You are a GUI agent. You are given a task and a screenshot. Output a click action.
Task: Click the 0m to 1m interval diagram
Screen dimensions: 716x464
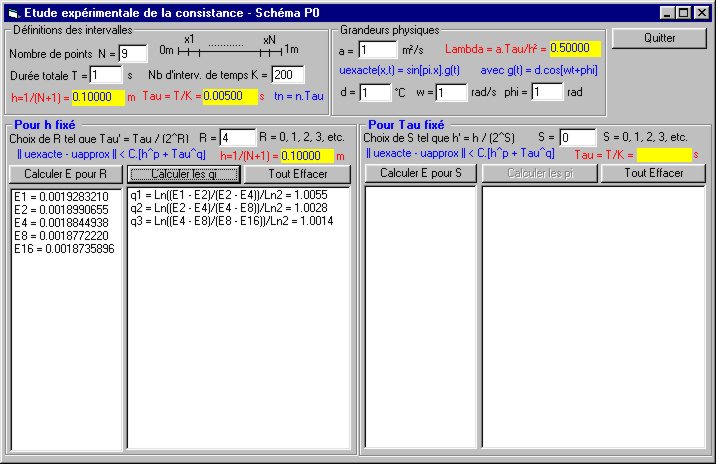tap(229, 47)
